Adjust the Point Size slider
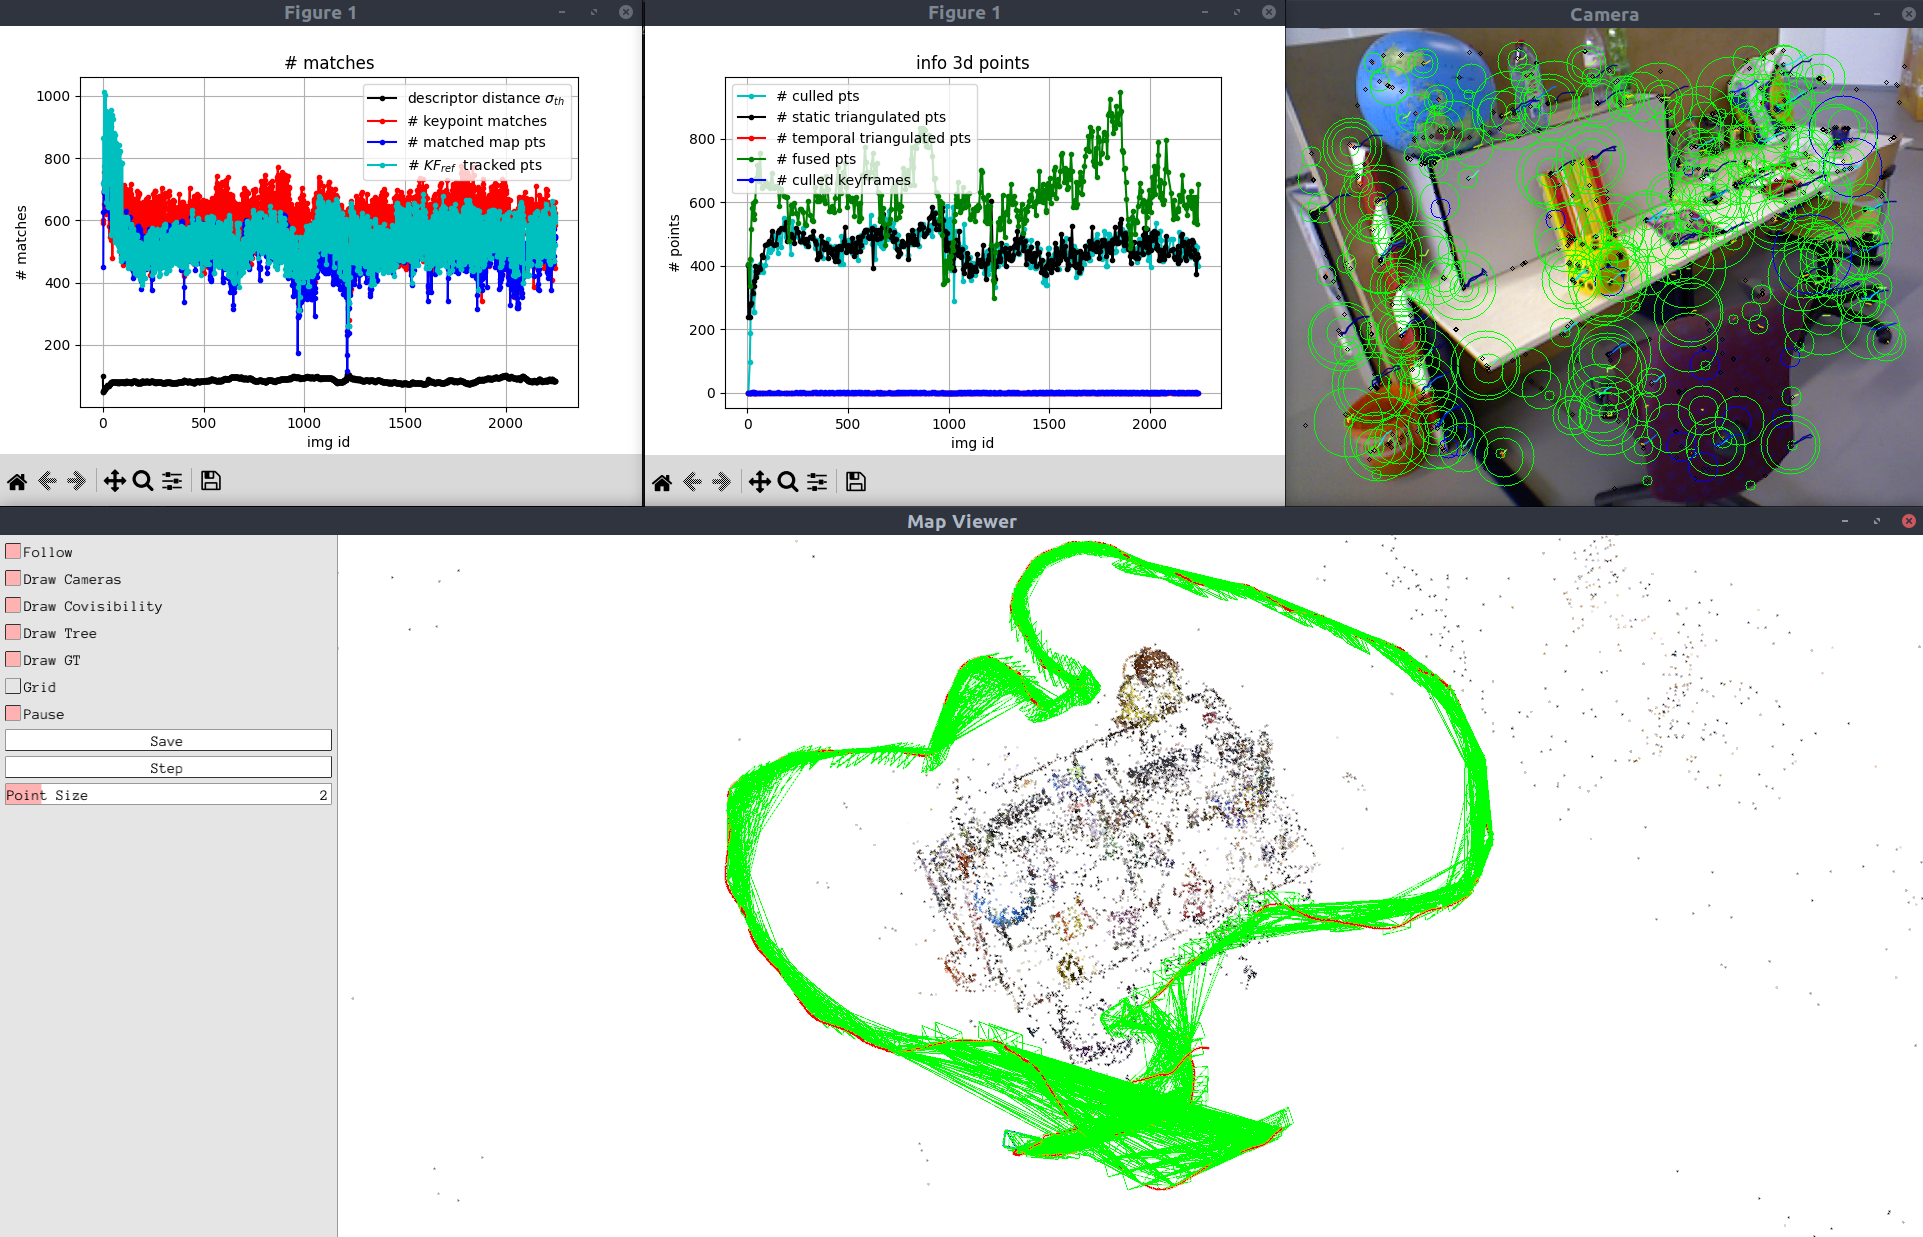 (168, 795)
